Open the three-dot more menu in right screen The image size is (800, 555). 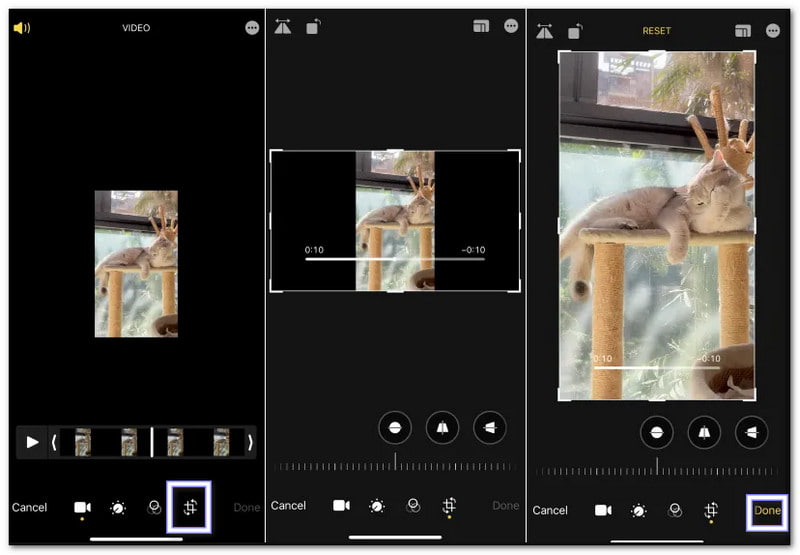tap(773, 31)
